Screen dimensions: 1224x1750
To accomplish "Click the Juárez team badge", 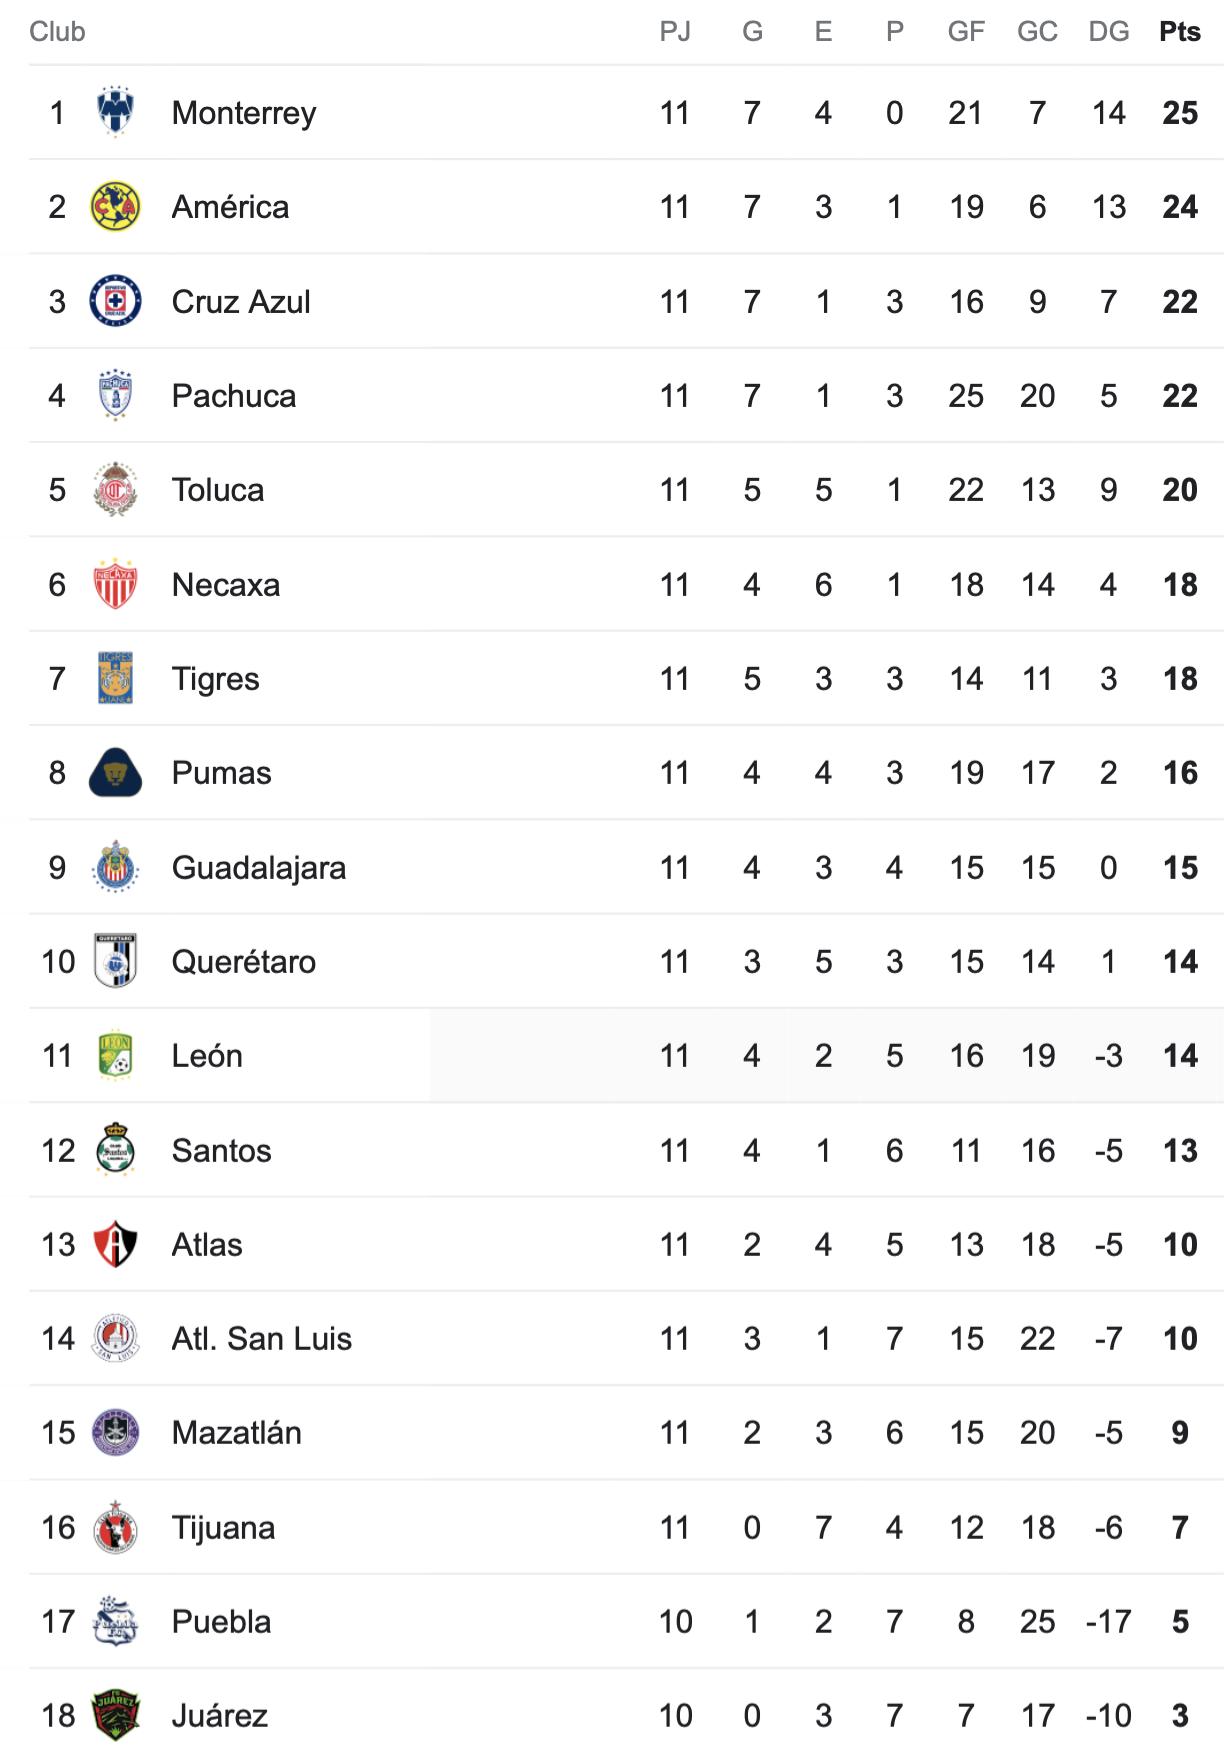I will (115, 1716).
